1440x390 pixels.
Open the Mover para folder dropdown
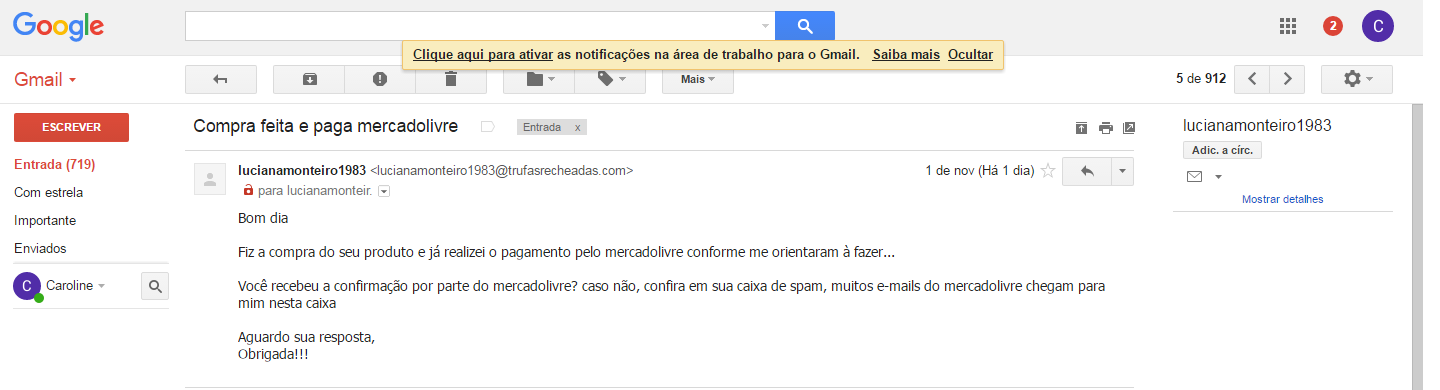(x=539, y=79)
